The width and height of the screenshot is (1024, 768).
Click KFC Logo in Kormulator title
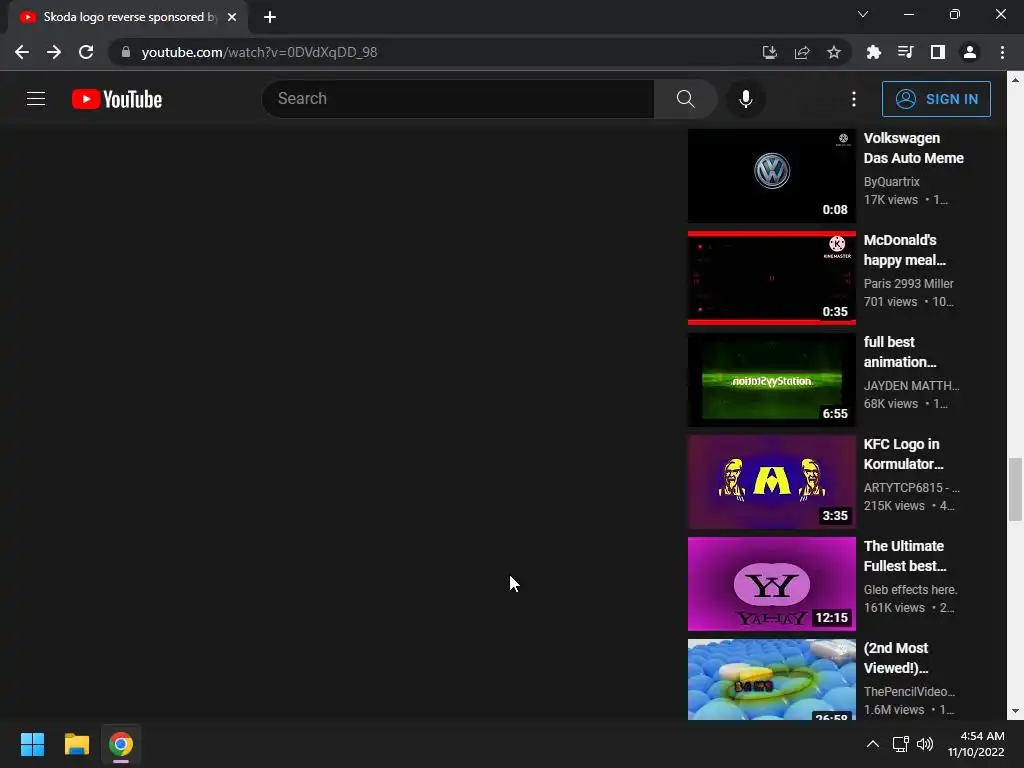pos(903,454)
